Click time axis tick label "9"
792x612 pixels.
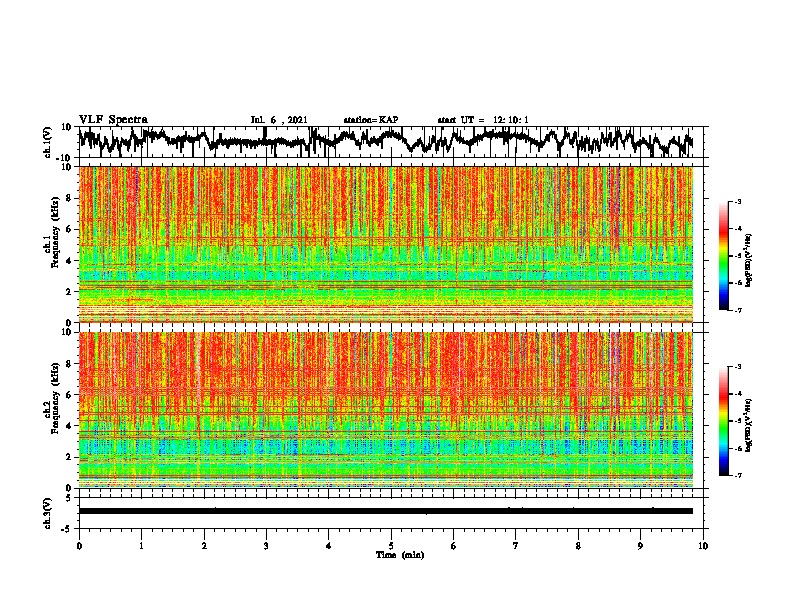coord(640,546)
